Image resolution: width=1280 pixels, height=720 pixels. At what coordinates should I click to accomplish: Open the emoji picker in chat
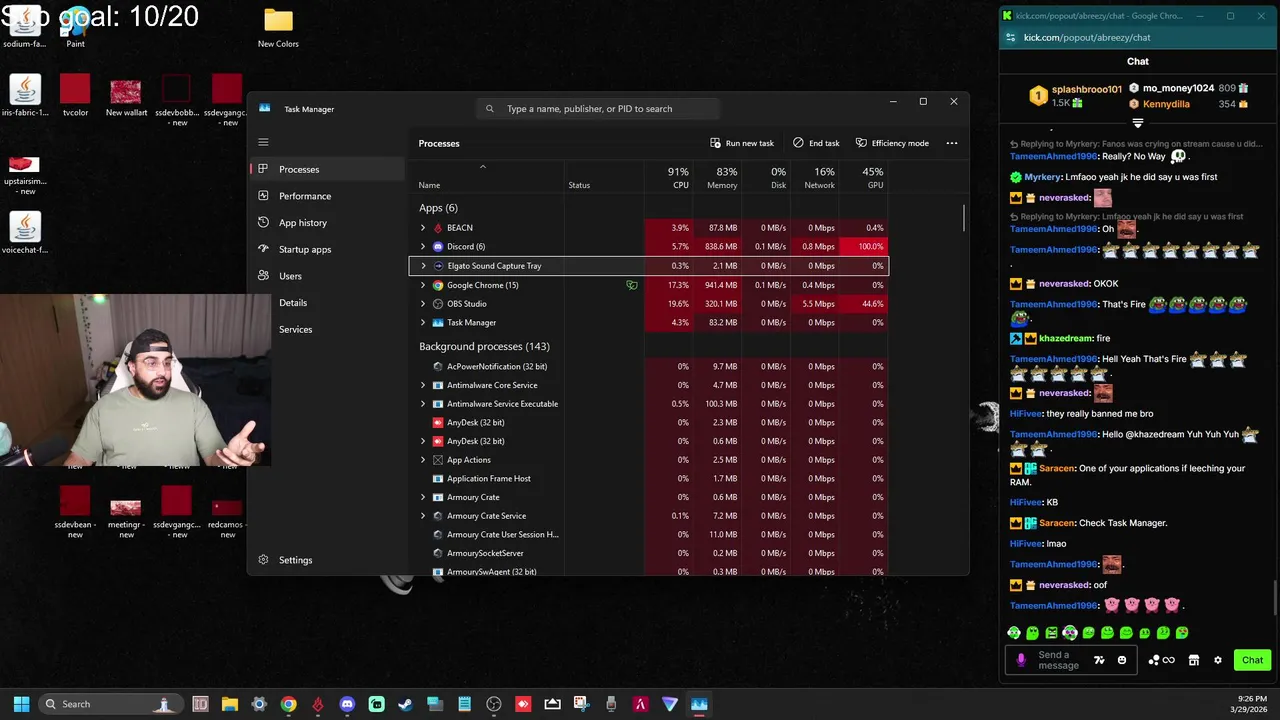1122,660
